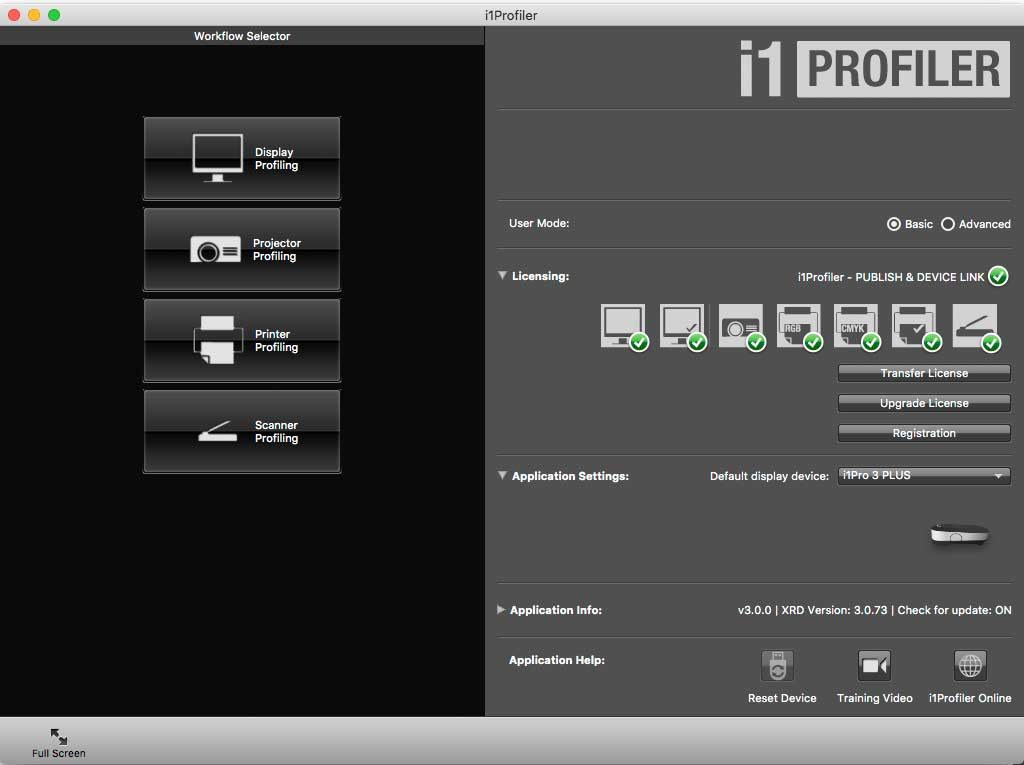Open Default display device dropdown
The image size is (1024, 765).
(x=924, y=476)
